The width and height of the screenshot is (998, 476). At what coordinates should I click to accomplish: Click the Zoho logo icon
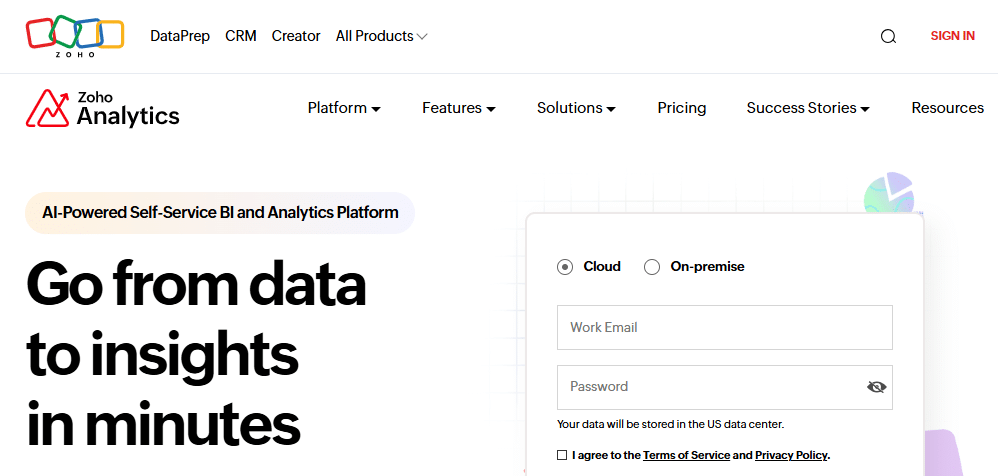coord(74,37)
